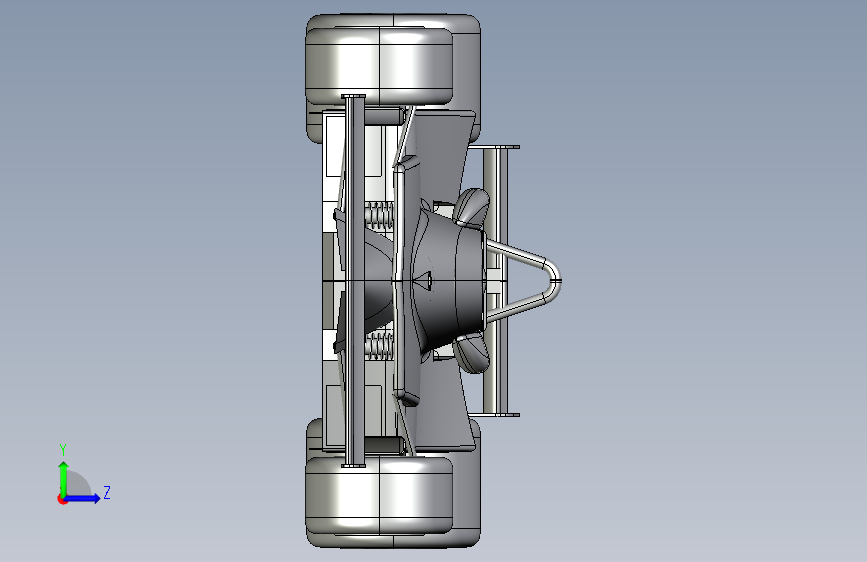The width and height of the screenshot is (867, 562).
Task: Select the bottom tire of the car model
Action: click(379, 494)
